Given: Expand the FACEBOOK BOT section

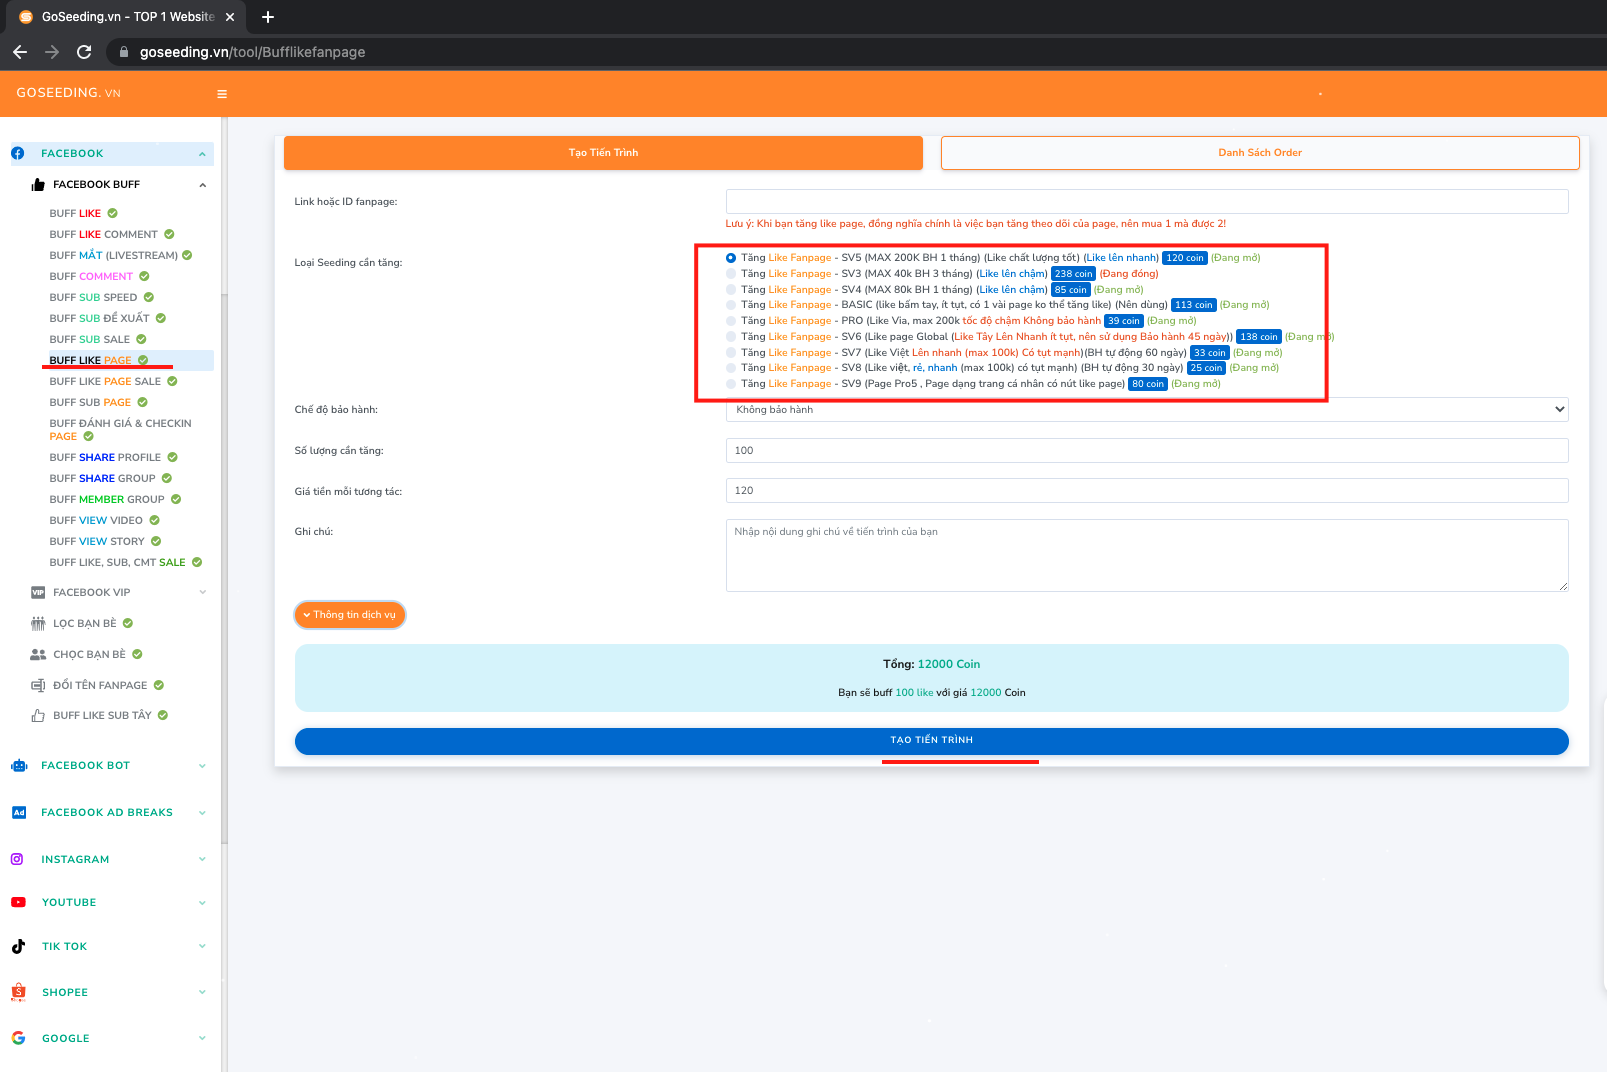Looking at the screenshot, I should coord(202,766).
